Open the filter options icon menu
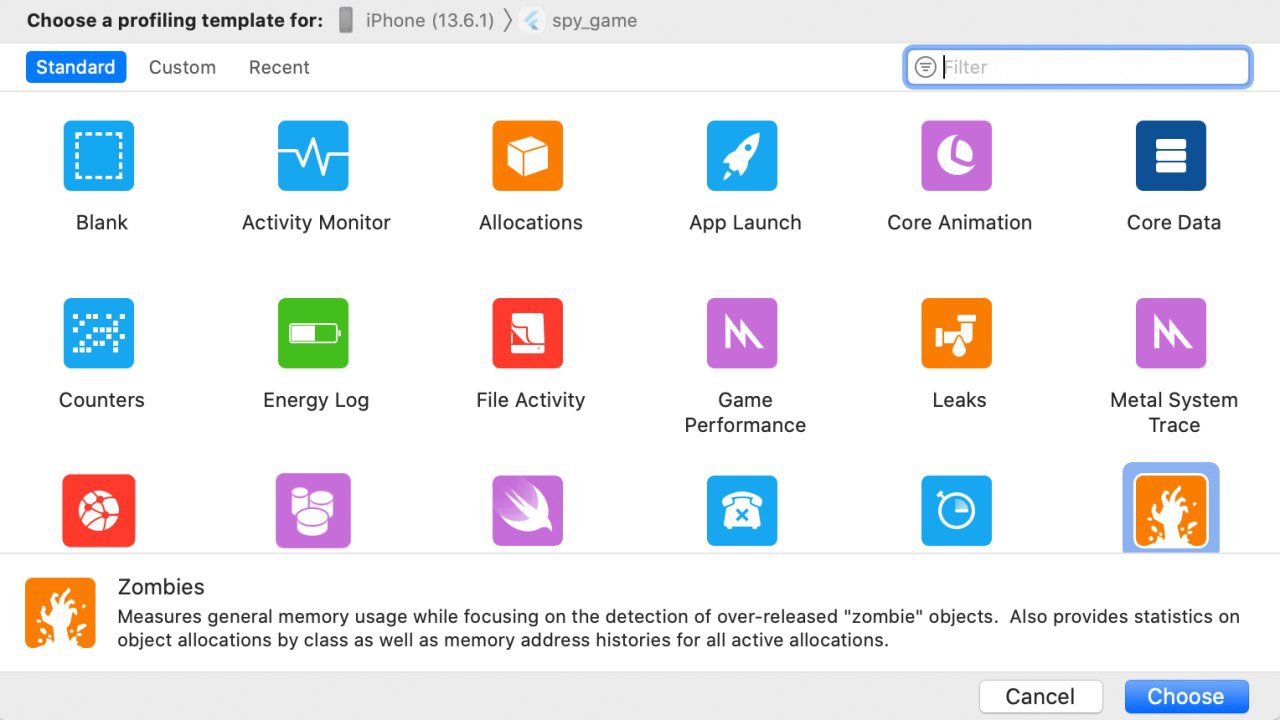This screenshot has height=720, width=1280. click(926, 67)
